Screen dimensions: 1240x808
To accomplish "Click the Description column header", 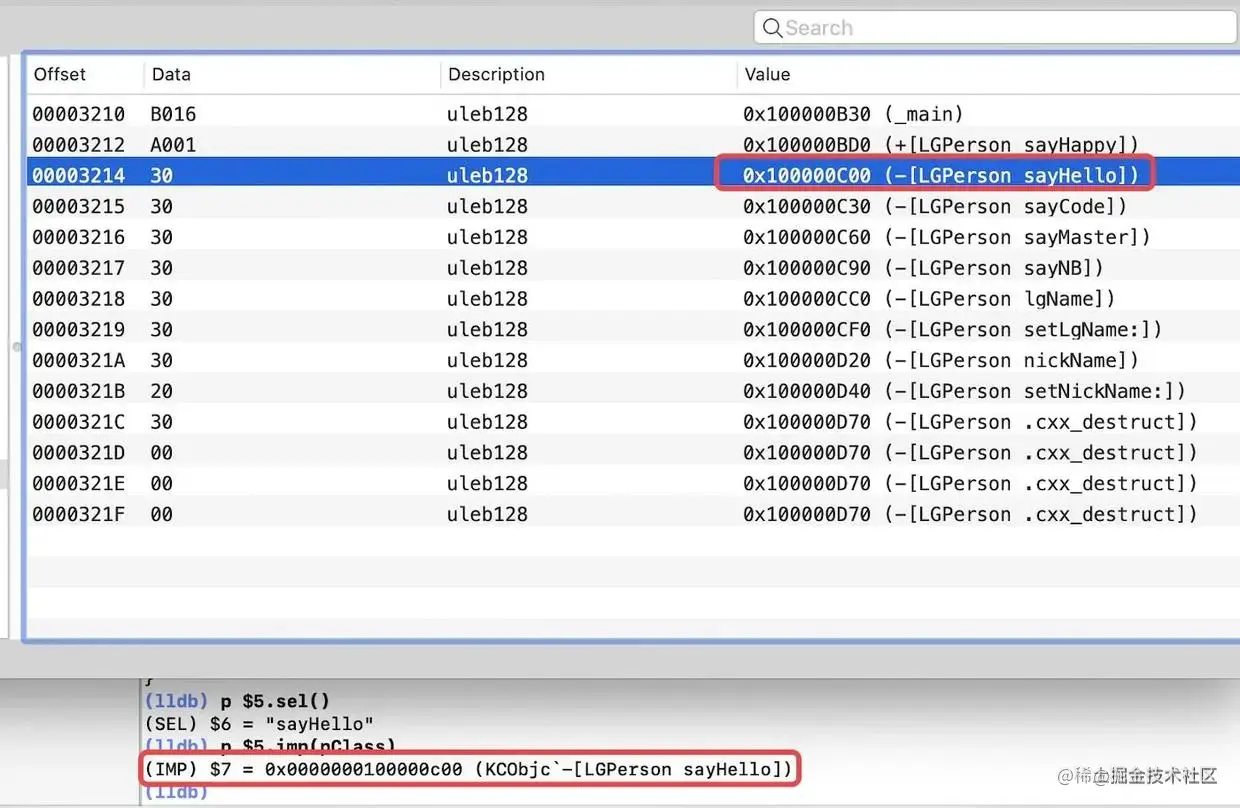I will click(496, 74).
